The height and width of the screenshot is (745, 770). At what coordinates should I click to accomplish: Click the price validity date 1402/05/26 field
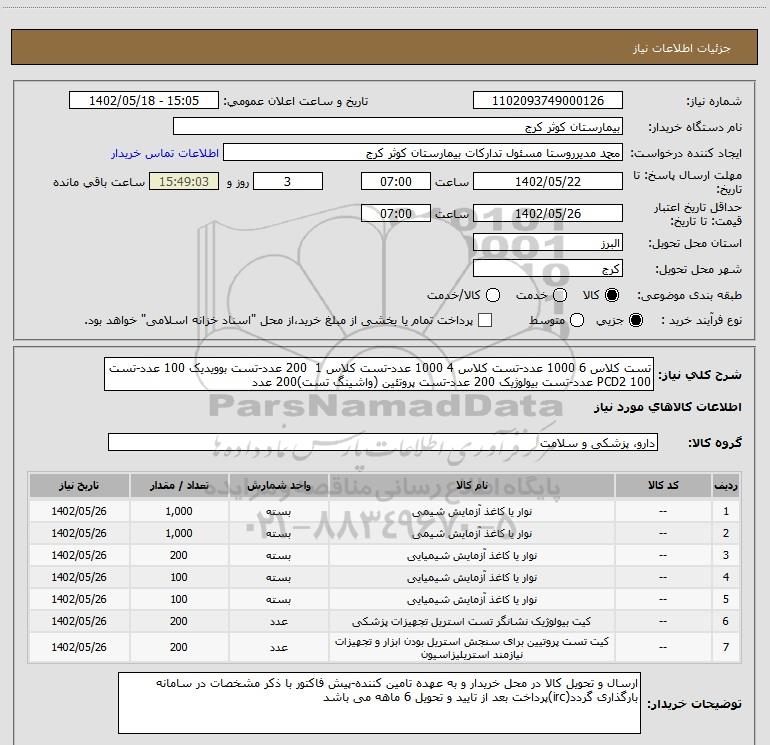[x=548, y=214]
